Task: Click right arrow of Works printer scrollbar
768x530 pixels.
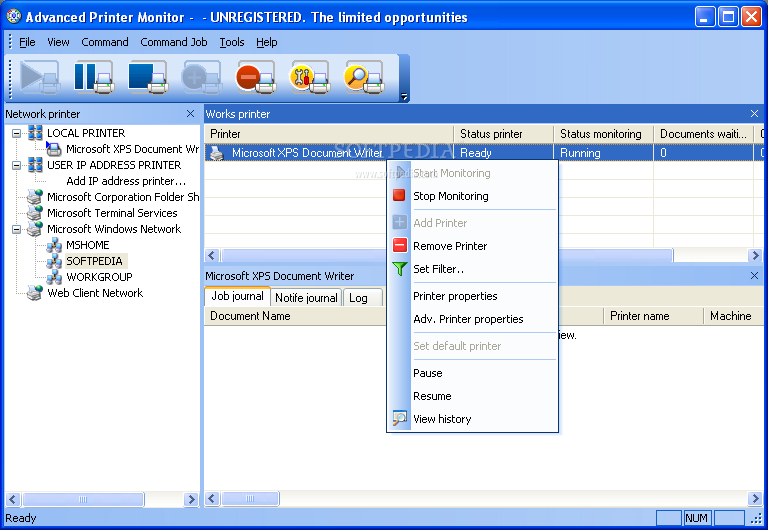Action: pos(755,255)
